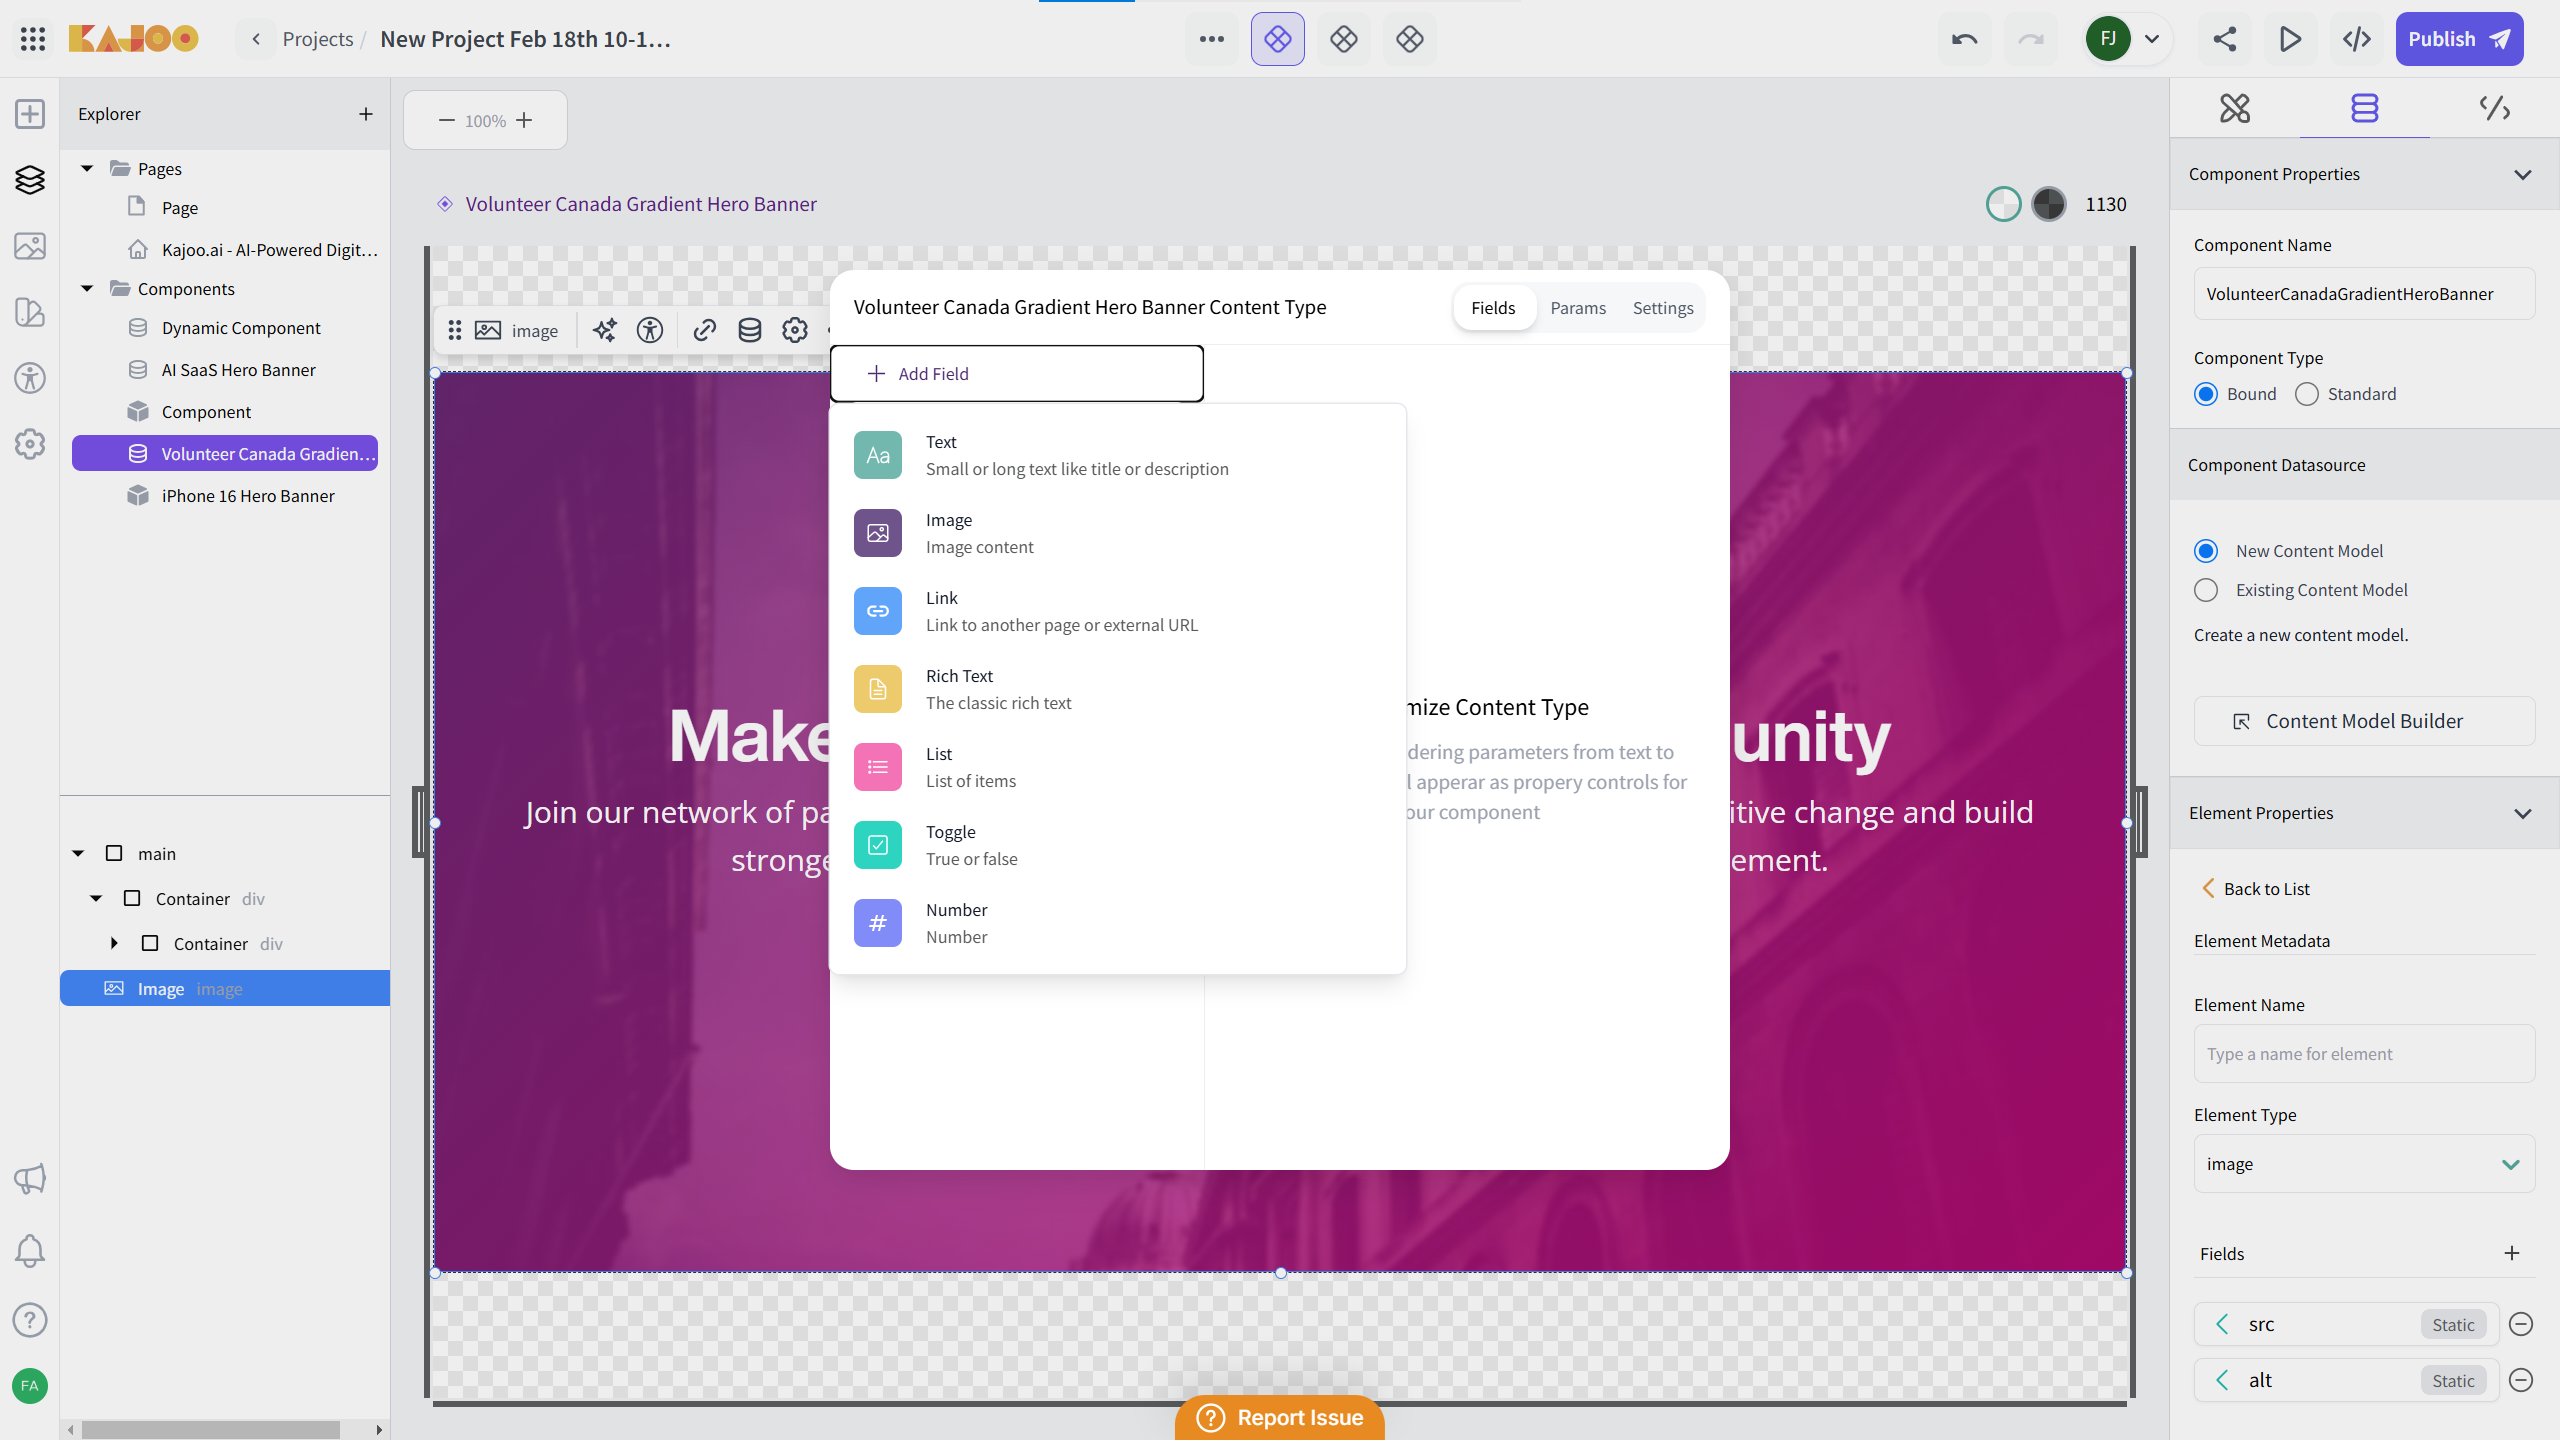Open the layers icon in left sidebar

pos(30,180)
